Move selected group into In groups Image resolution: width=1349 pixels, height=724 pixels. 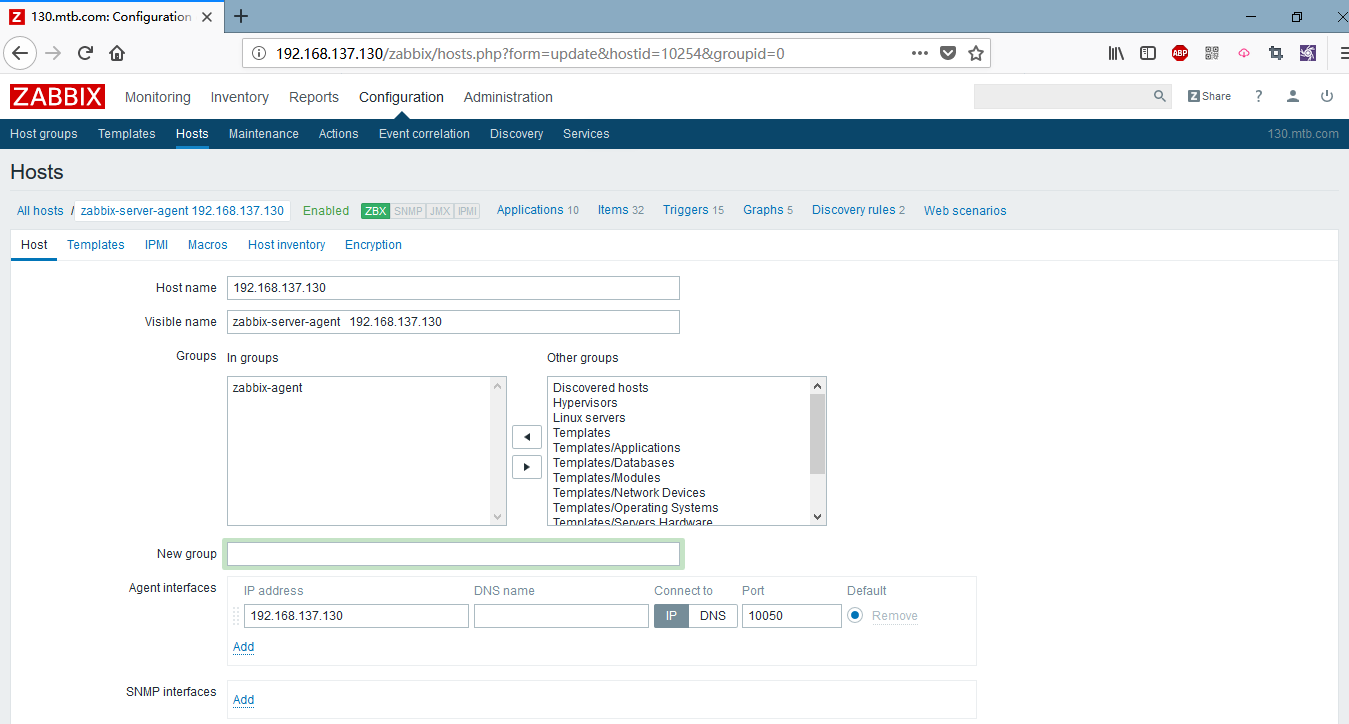point(526,437)
